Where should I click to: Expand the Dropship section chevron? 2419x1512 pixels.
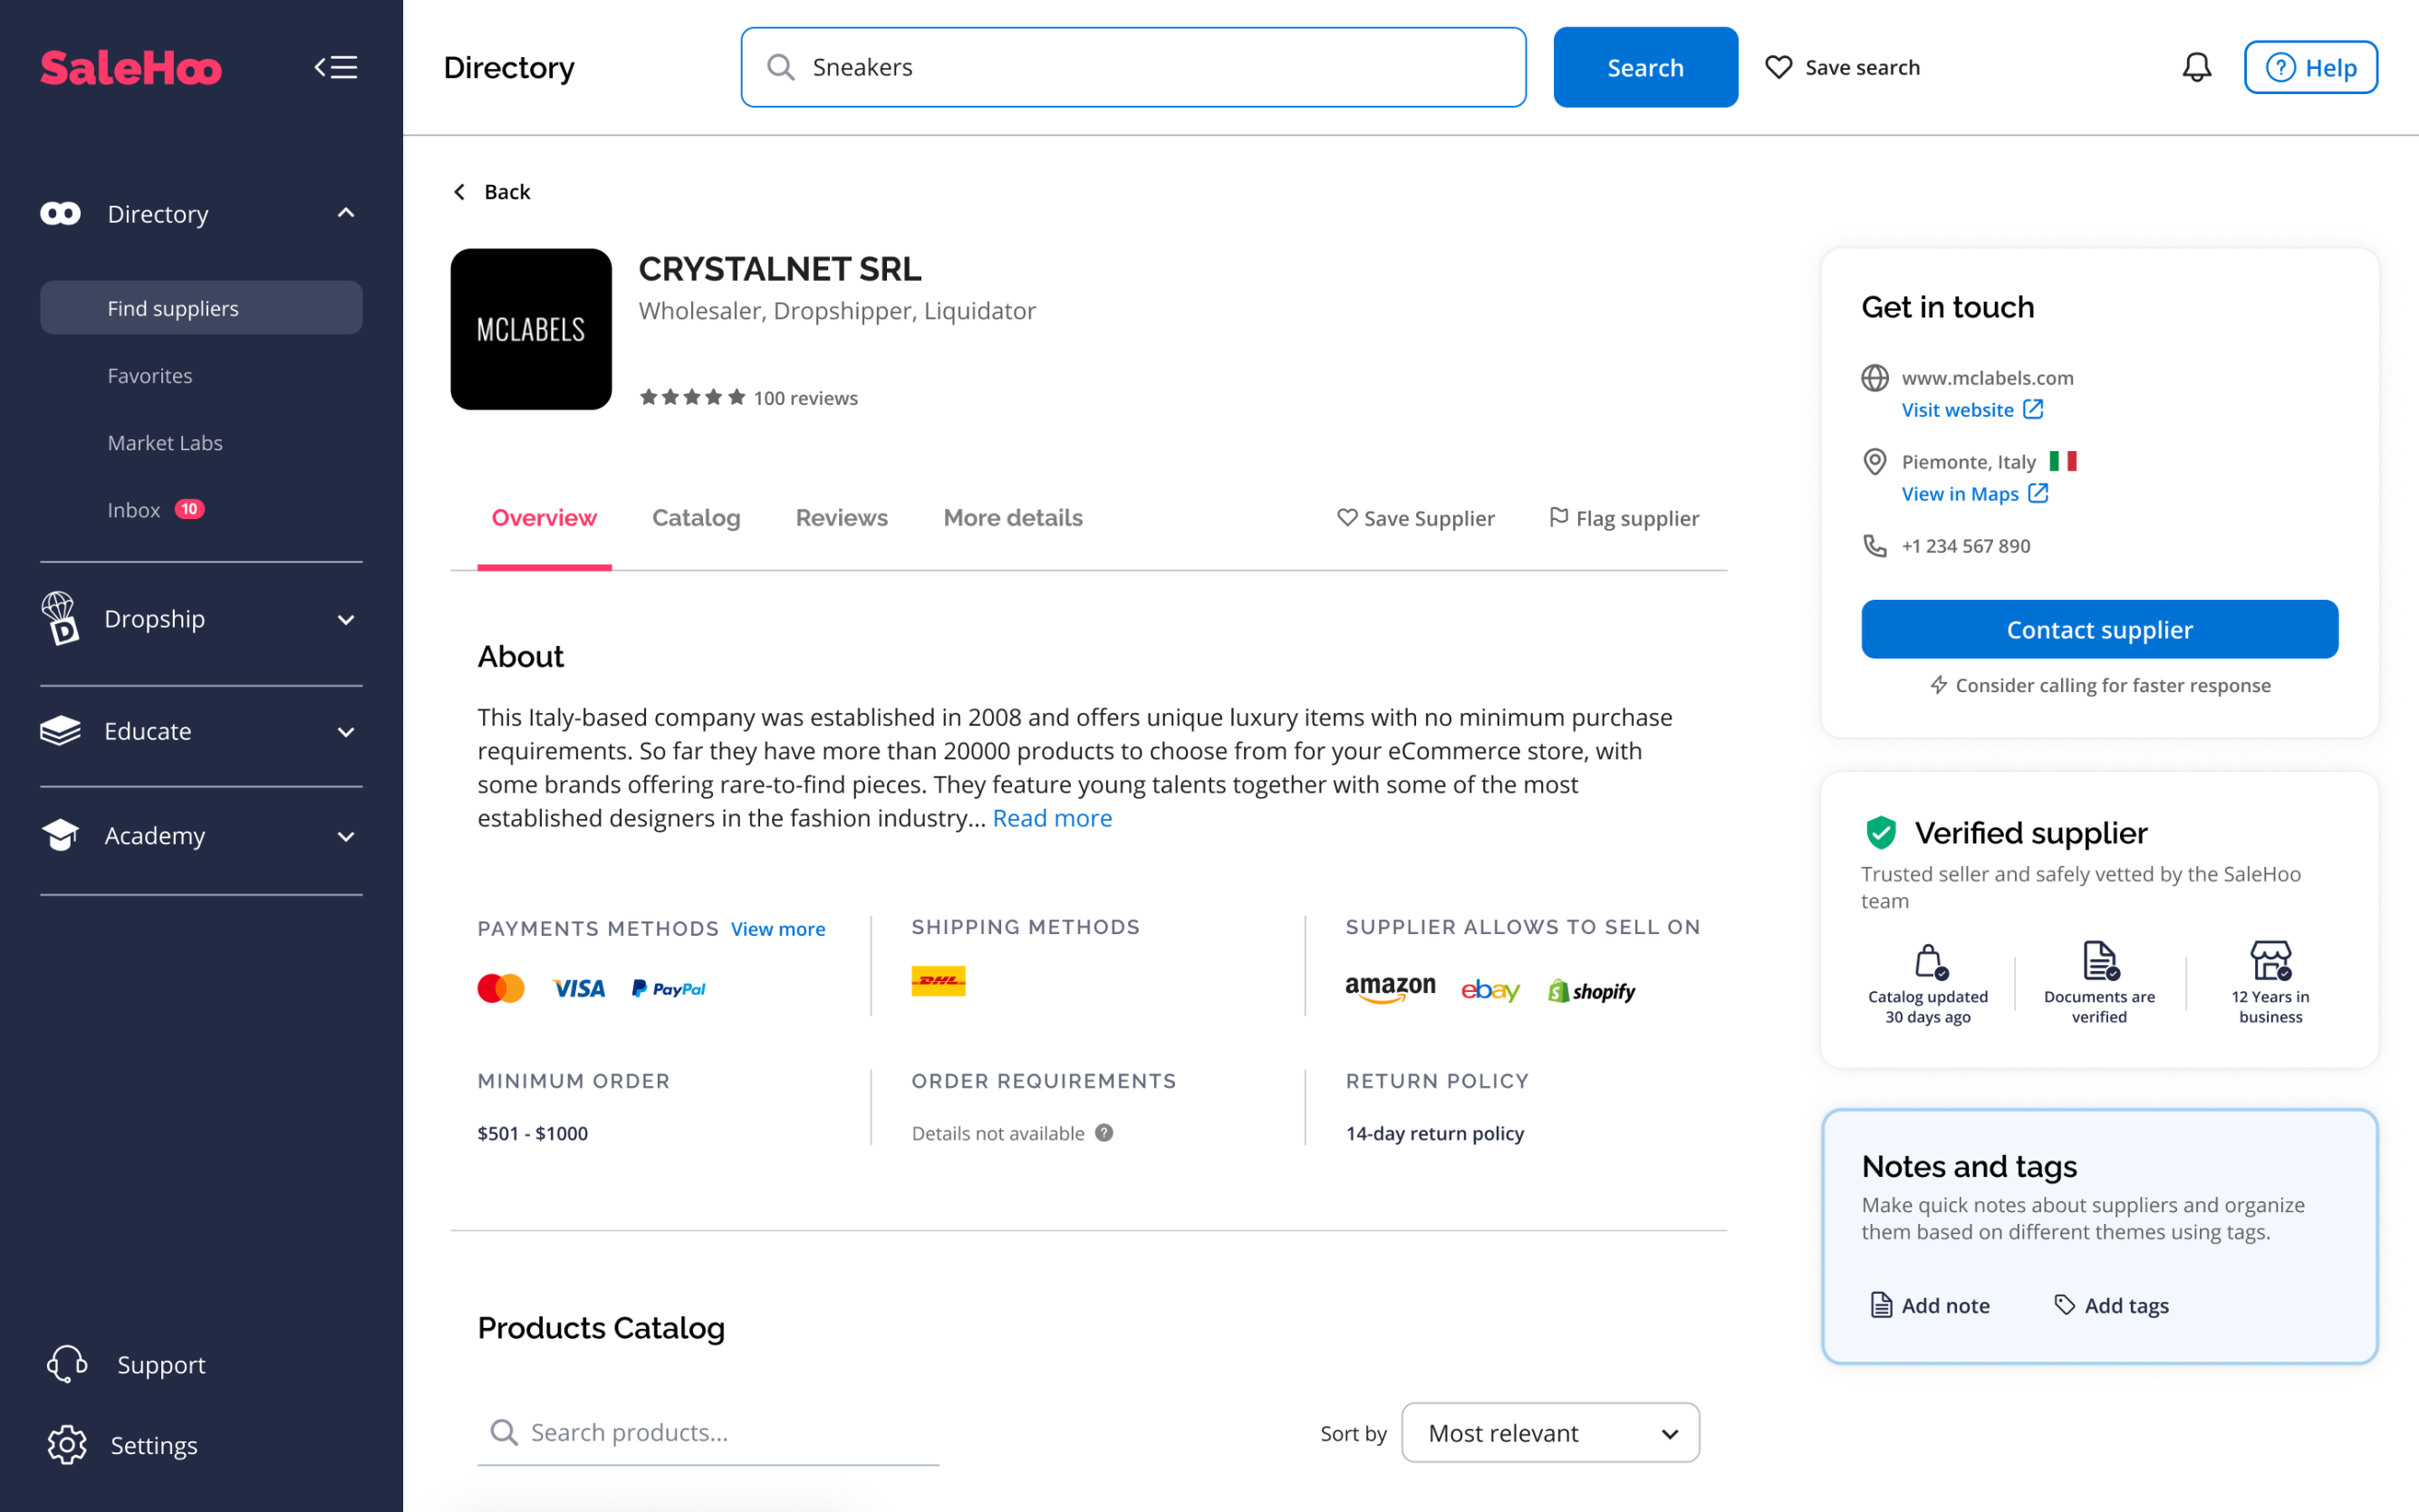[346, 619]
